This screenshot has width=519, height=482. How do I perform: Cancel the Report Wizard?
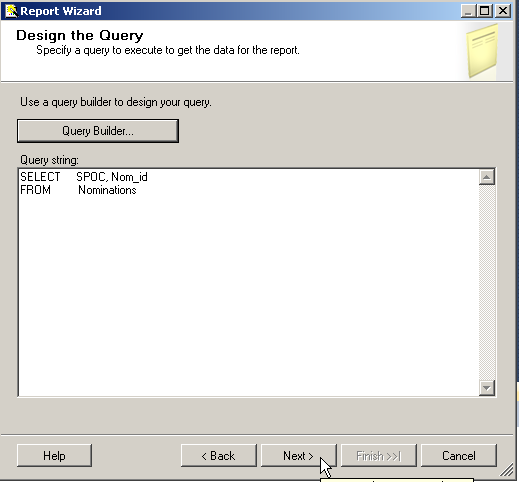(459, 455)
